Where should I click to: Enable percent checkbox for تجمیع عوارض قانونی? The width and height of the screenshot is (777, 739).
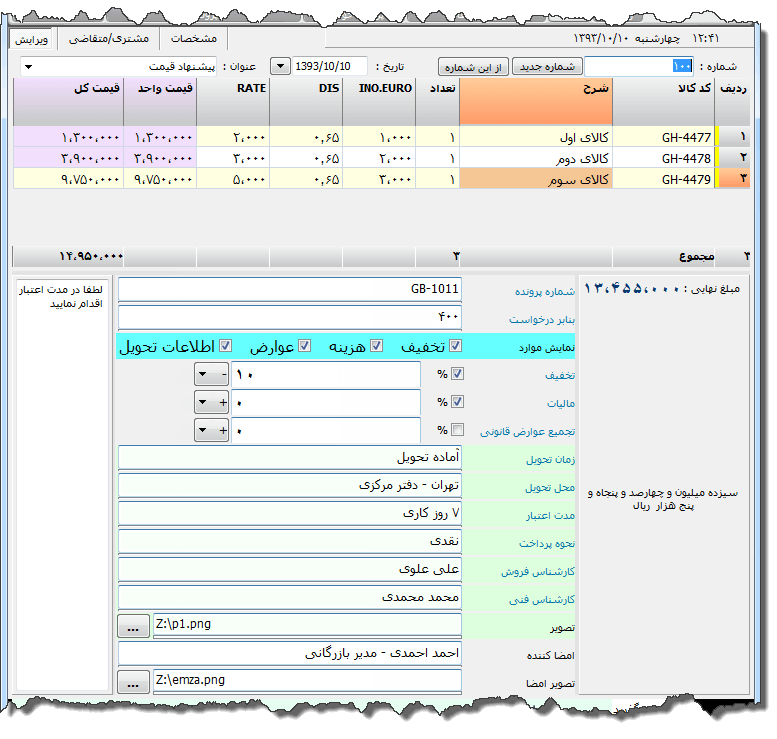(458, 430)
